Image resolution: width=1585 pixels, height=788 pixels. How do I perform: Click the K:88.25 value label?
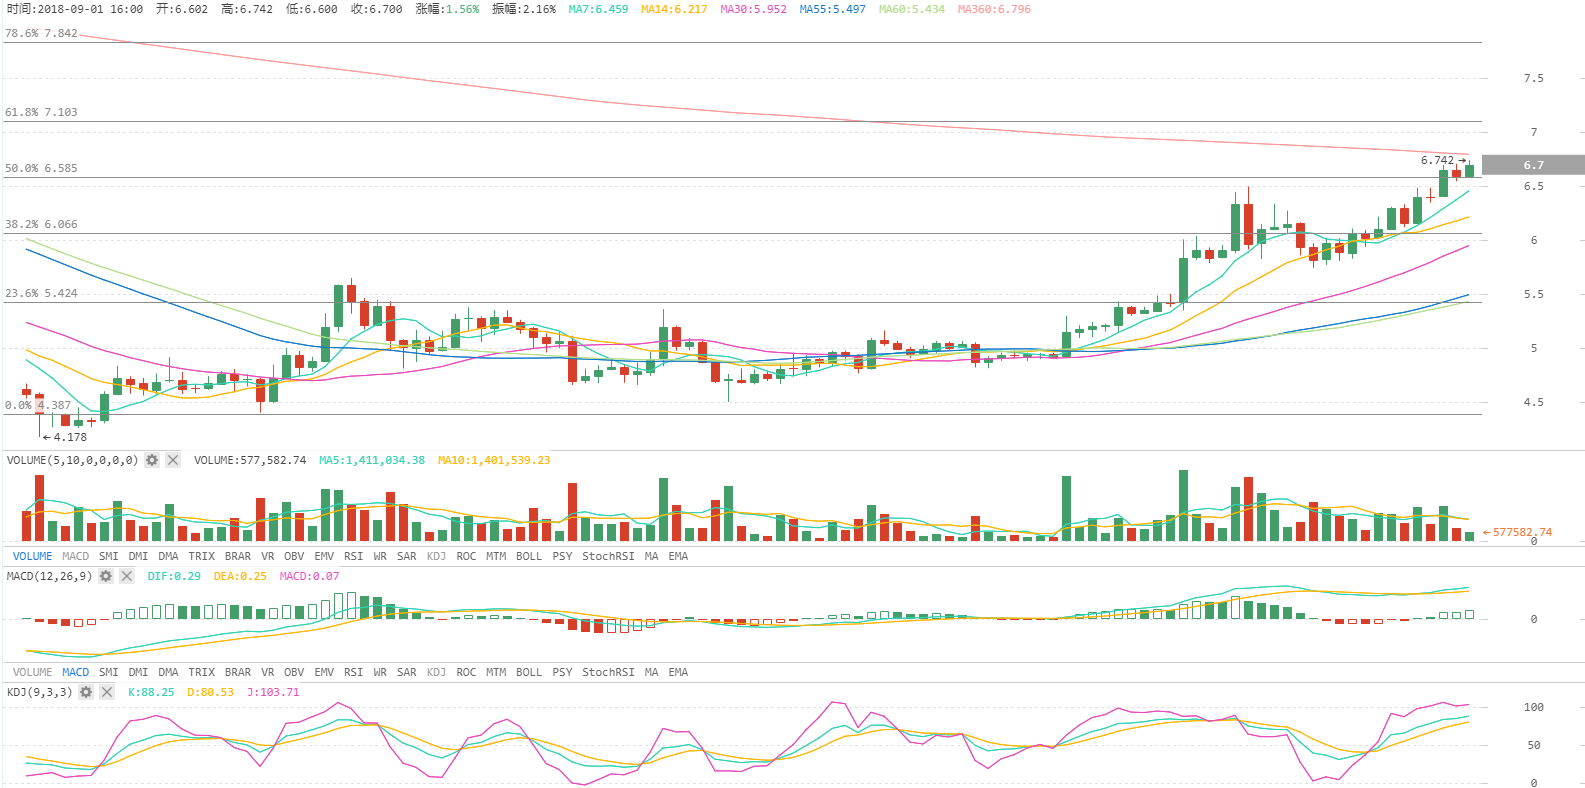(x=151, y=692)
